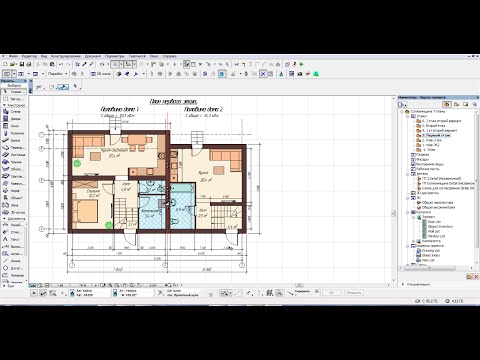Click the OK button in bottom bar
The width and height of the screenshot is (480, 360).
[x=331, y=292]
